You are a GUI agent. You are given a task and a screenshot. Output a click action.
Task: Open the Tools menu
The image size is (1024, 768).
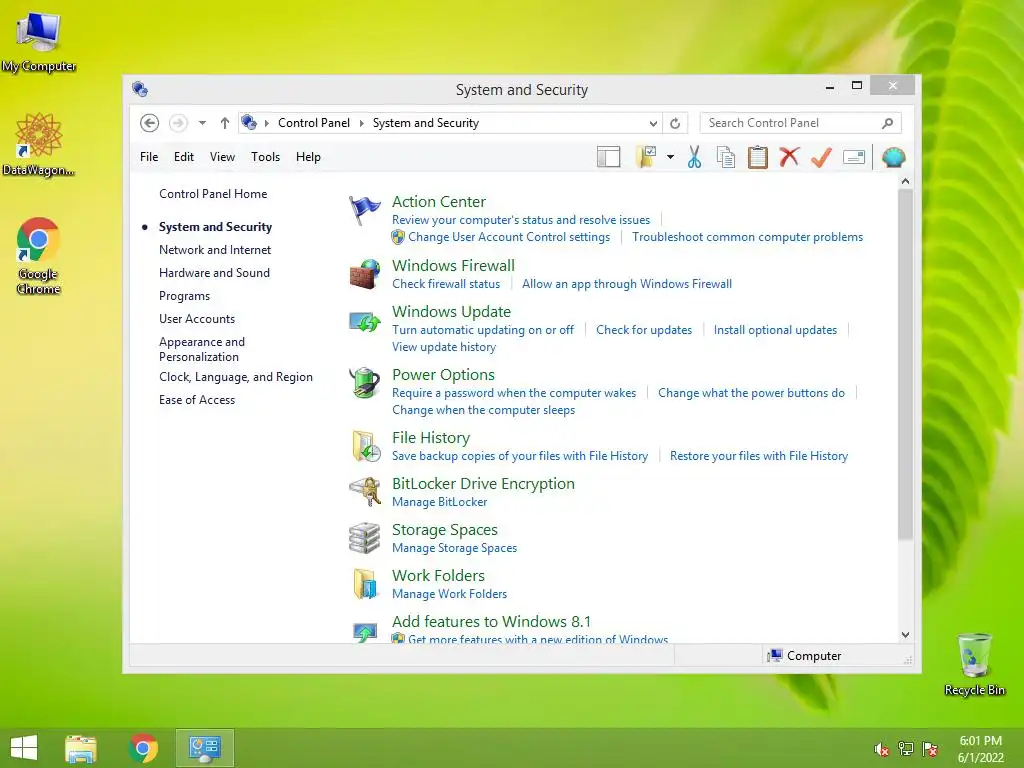pos(265,157)
